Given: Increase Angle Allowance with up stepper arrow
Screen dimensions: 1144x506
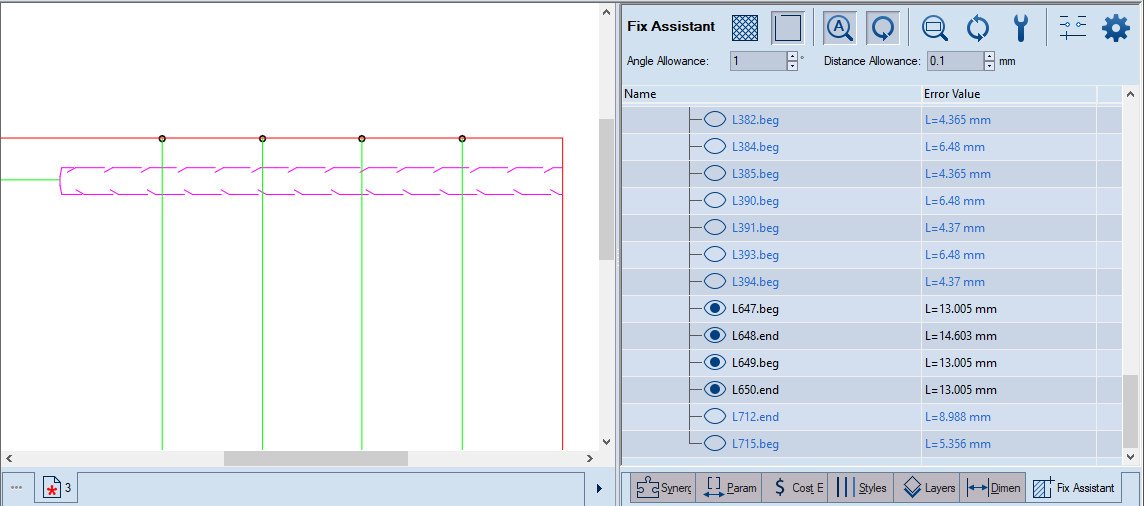Looking at the screenshot, I should pos(793,56).
